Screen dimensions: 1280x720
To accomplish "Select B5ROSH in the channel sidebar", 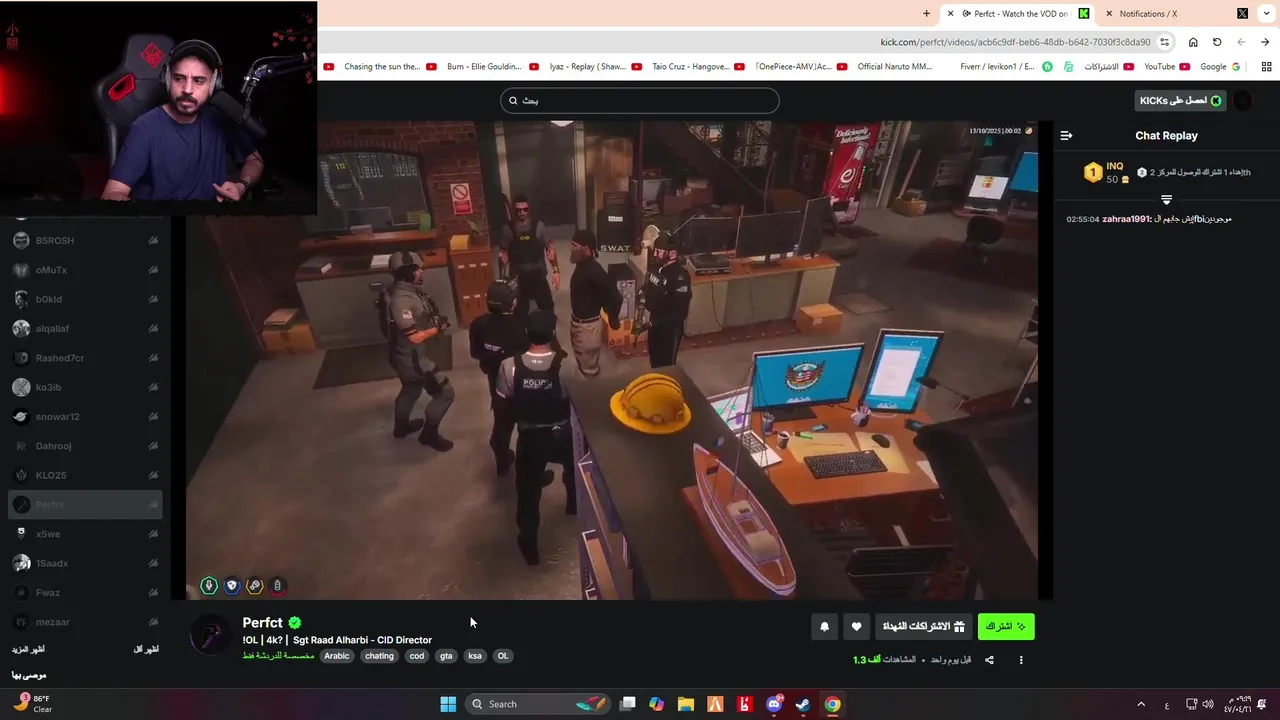I will (85, 241).
